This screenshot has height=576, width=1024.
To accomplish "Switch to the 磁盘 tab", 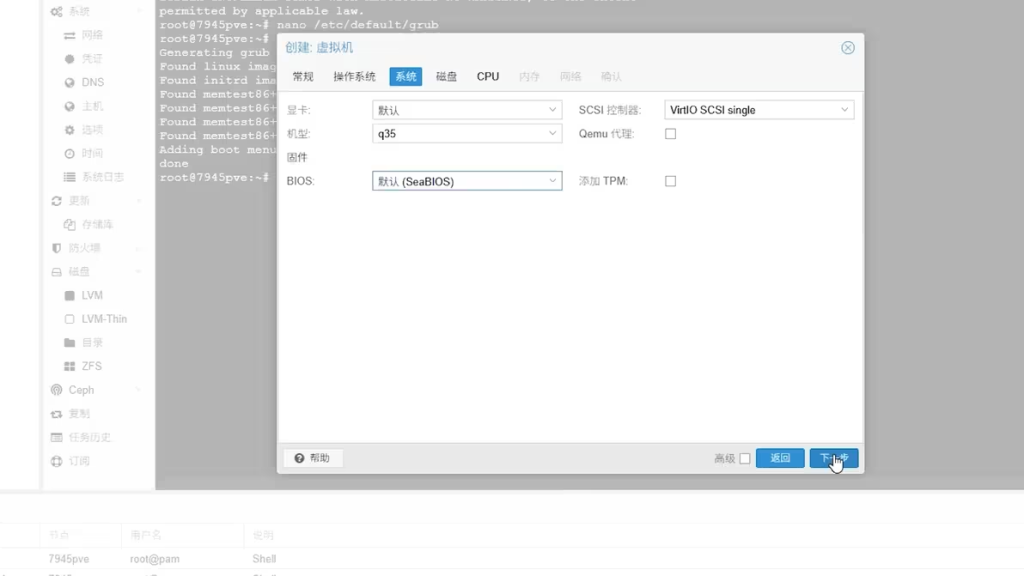I will point(446,77).
